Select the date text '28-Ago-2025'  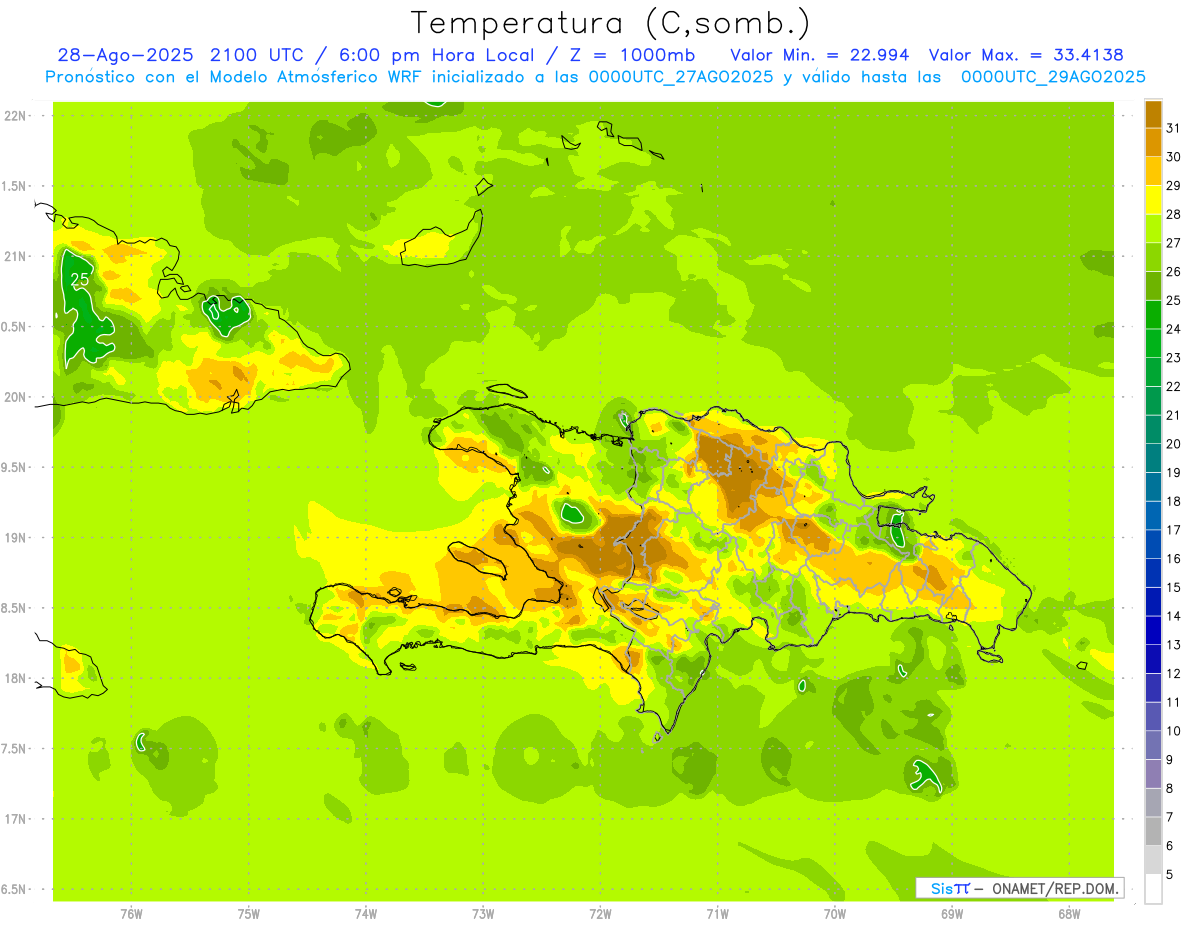pos(126,55)
